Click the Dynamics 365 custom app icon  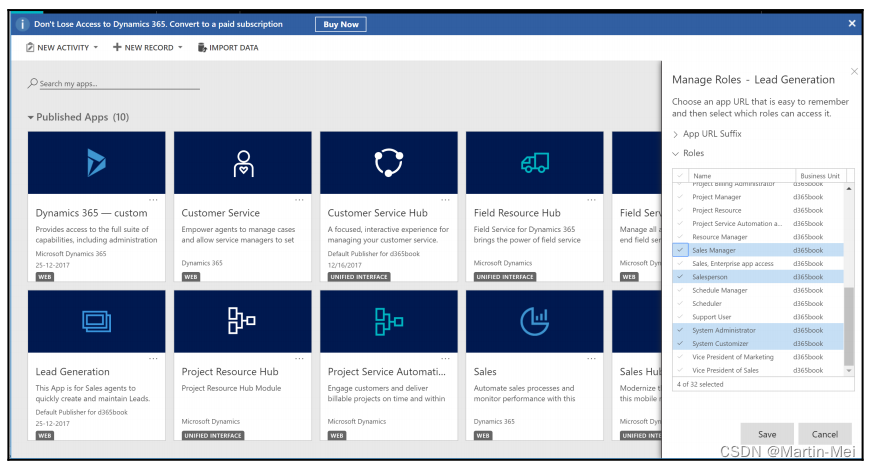coord(97,163)
